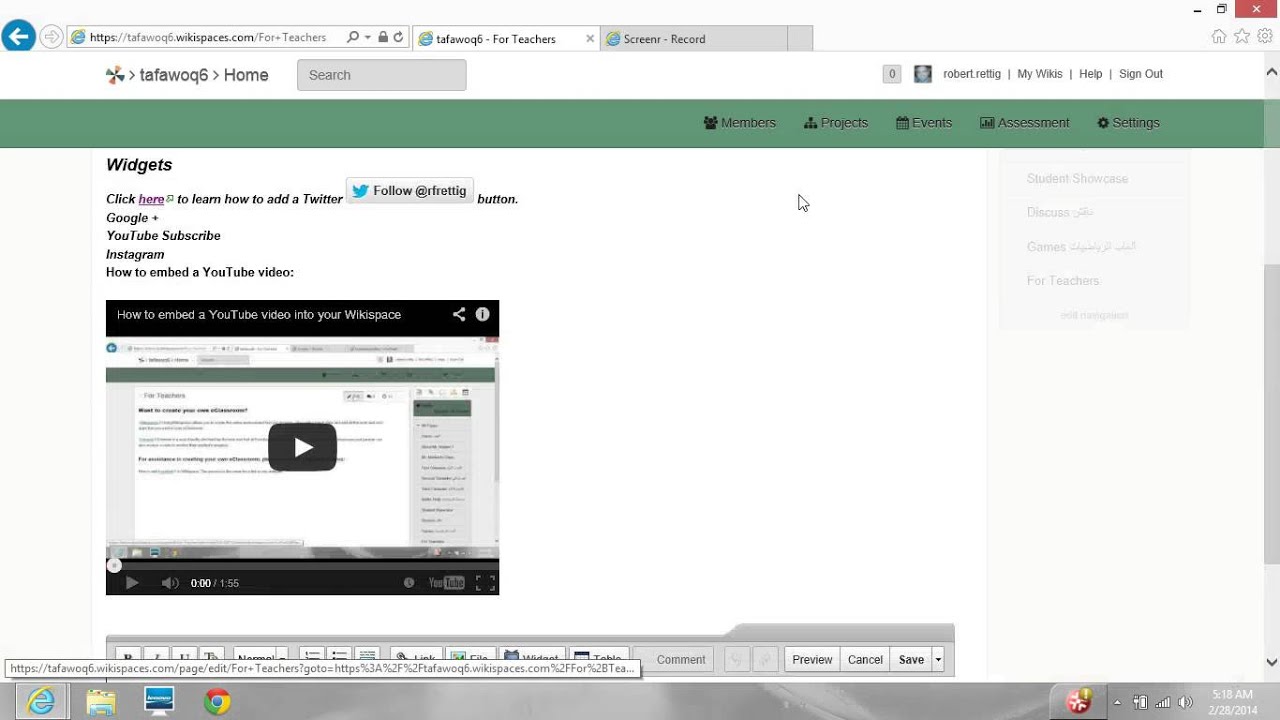Refresh the page with reload icon

[x=398, y=37]
